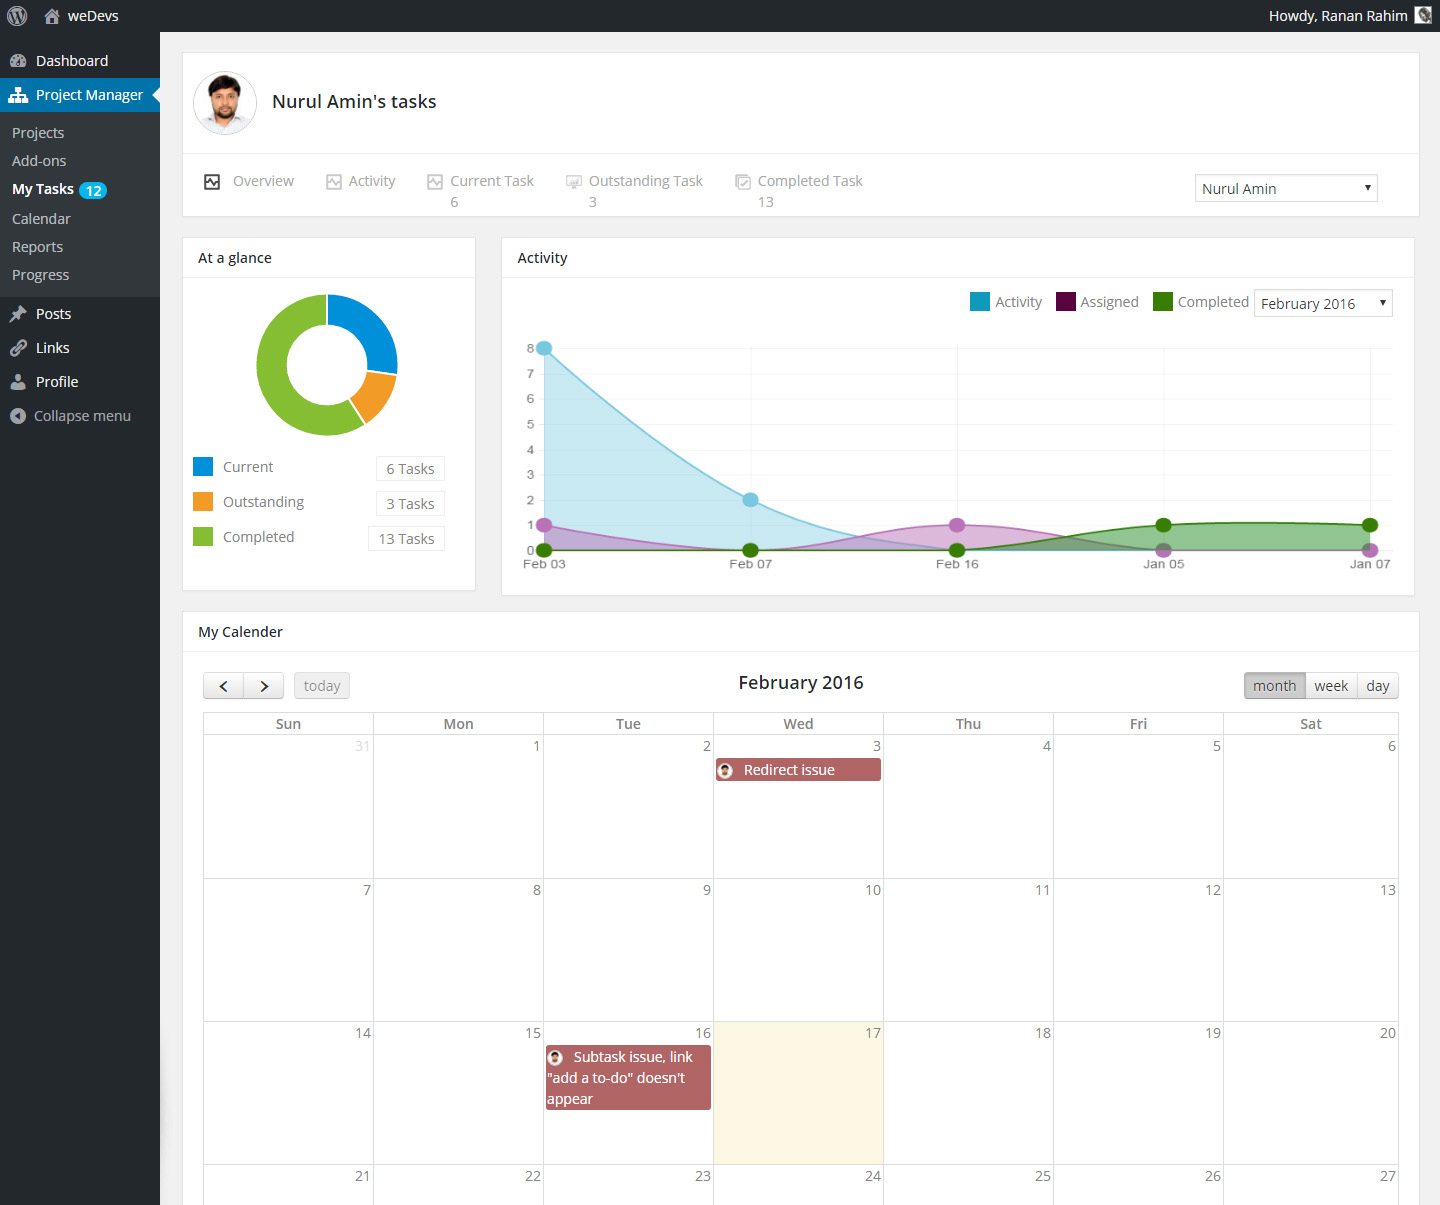Click the weDevs home icon

(52, 16)
